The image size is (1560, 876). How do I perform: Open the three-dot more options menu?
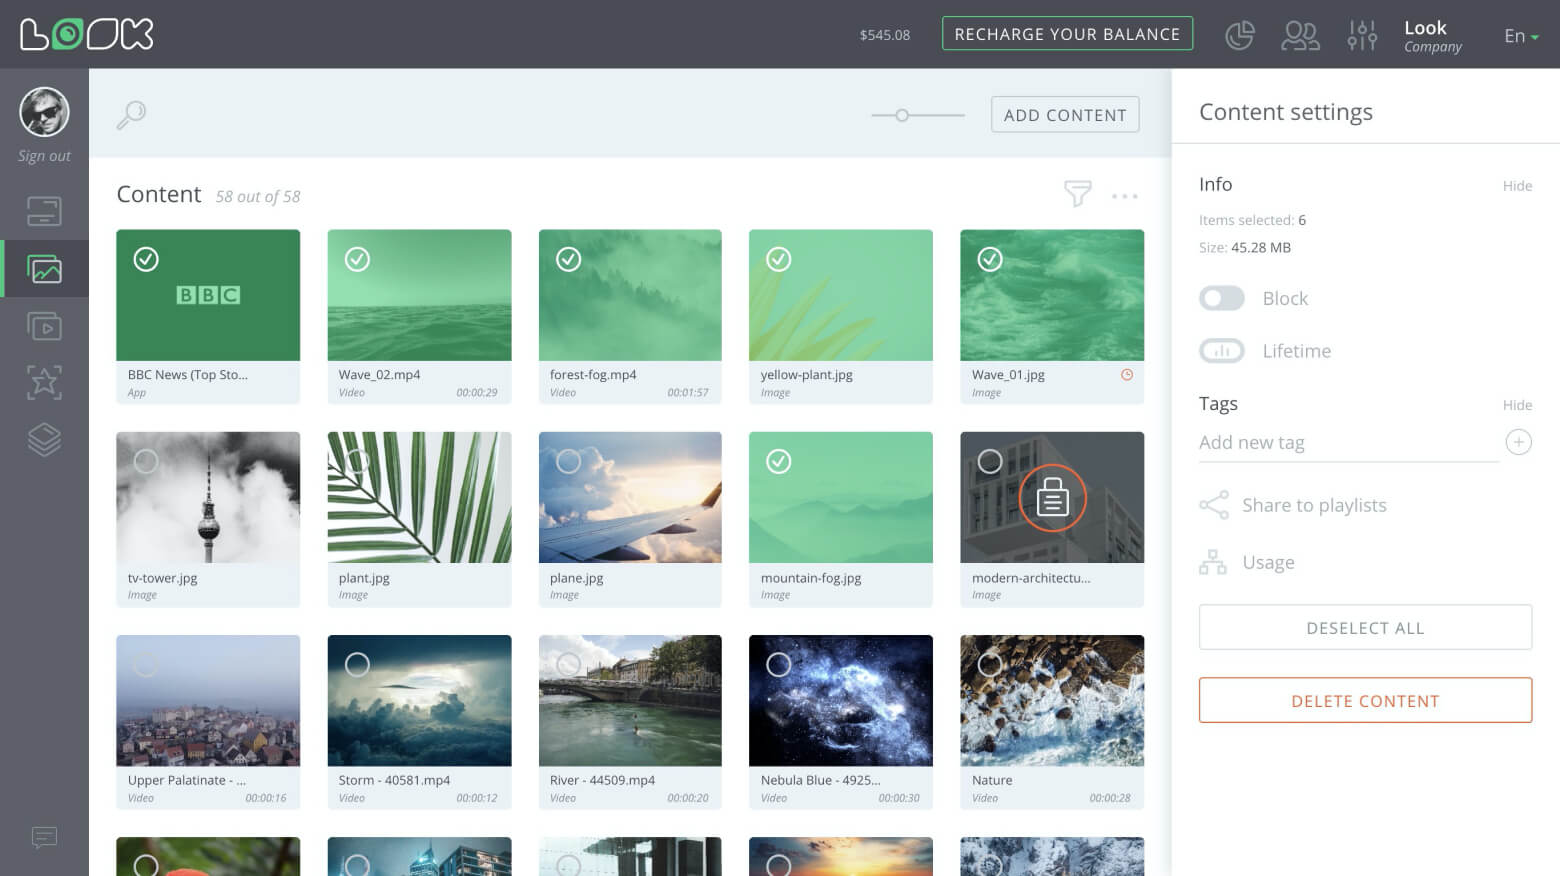point(1124,196)
